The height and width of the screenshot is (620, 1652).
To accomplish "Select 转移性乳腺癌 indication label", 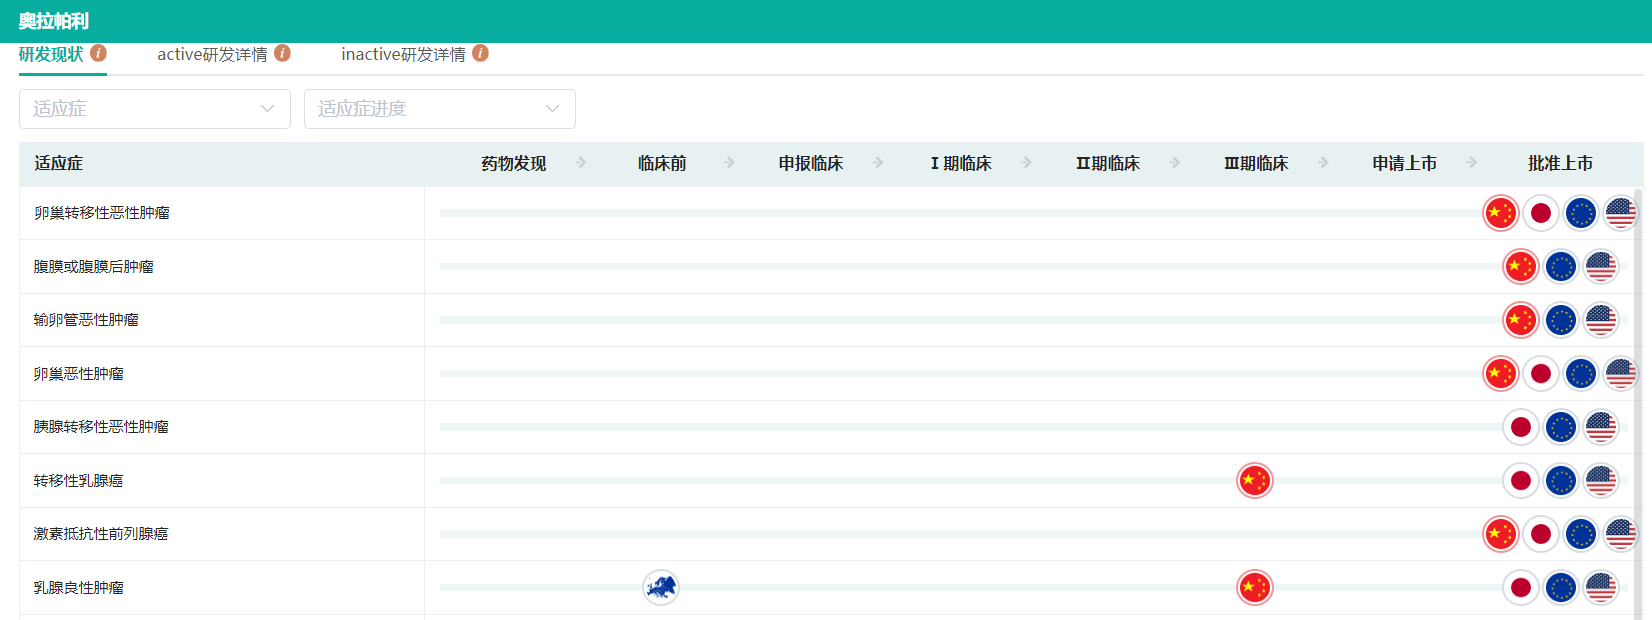I will 78,481.
